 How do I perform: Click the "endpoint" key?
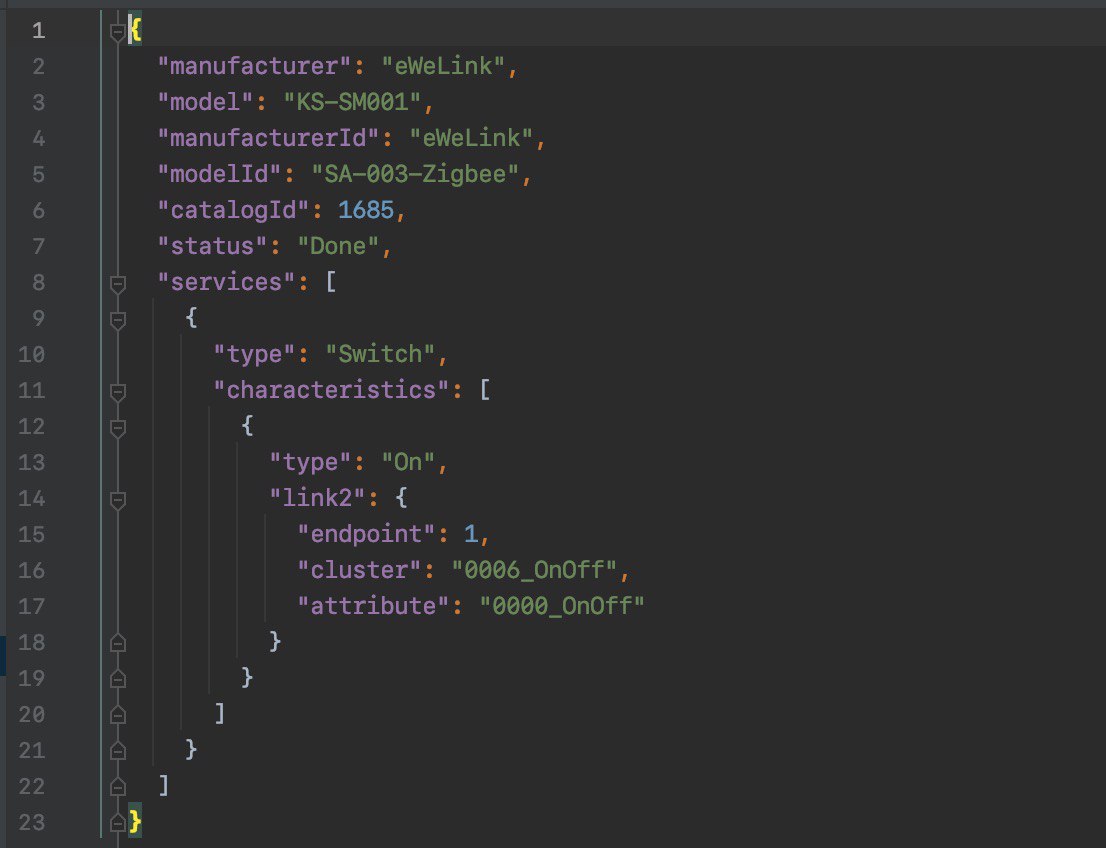366,533
